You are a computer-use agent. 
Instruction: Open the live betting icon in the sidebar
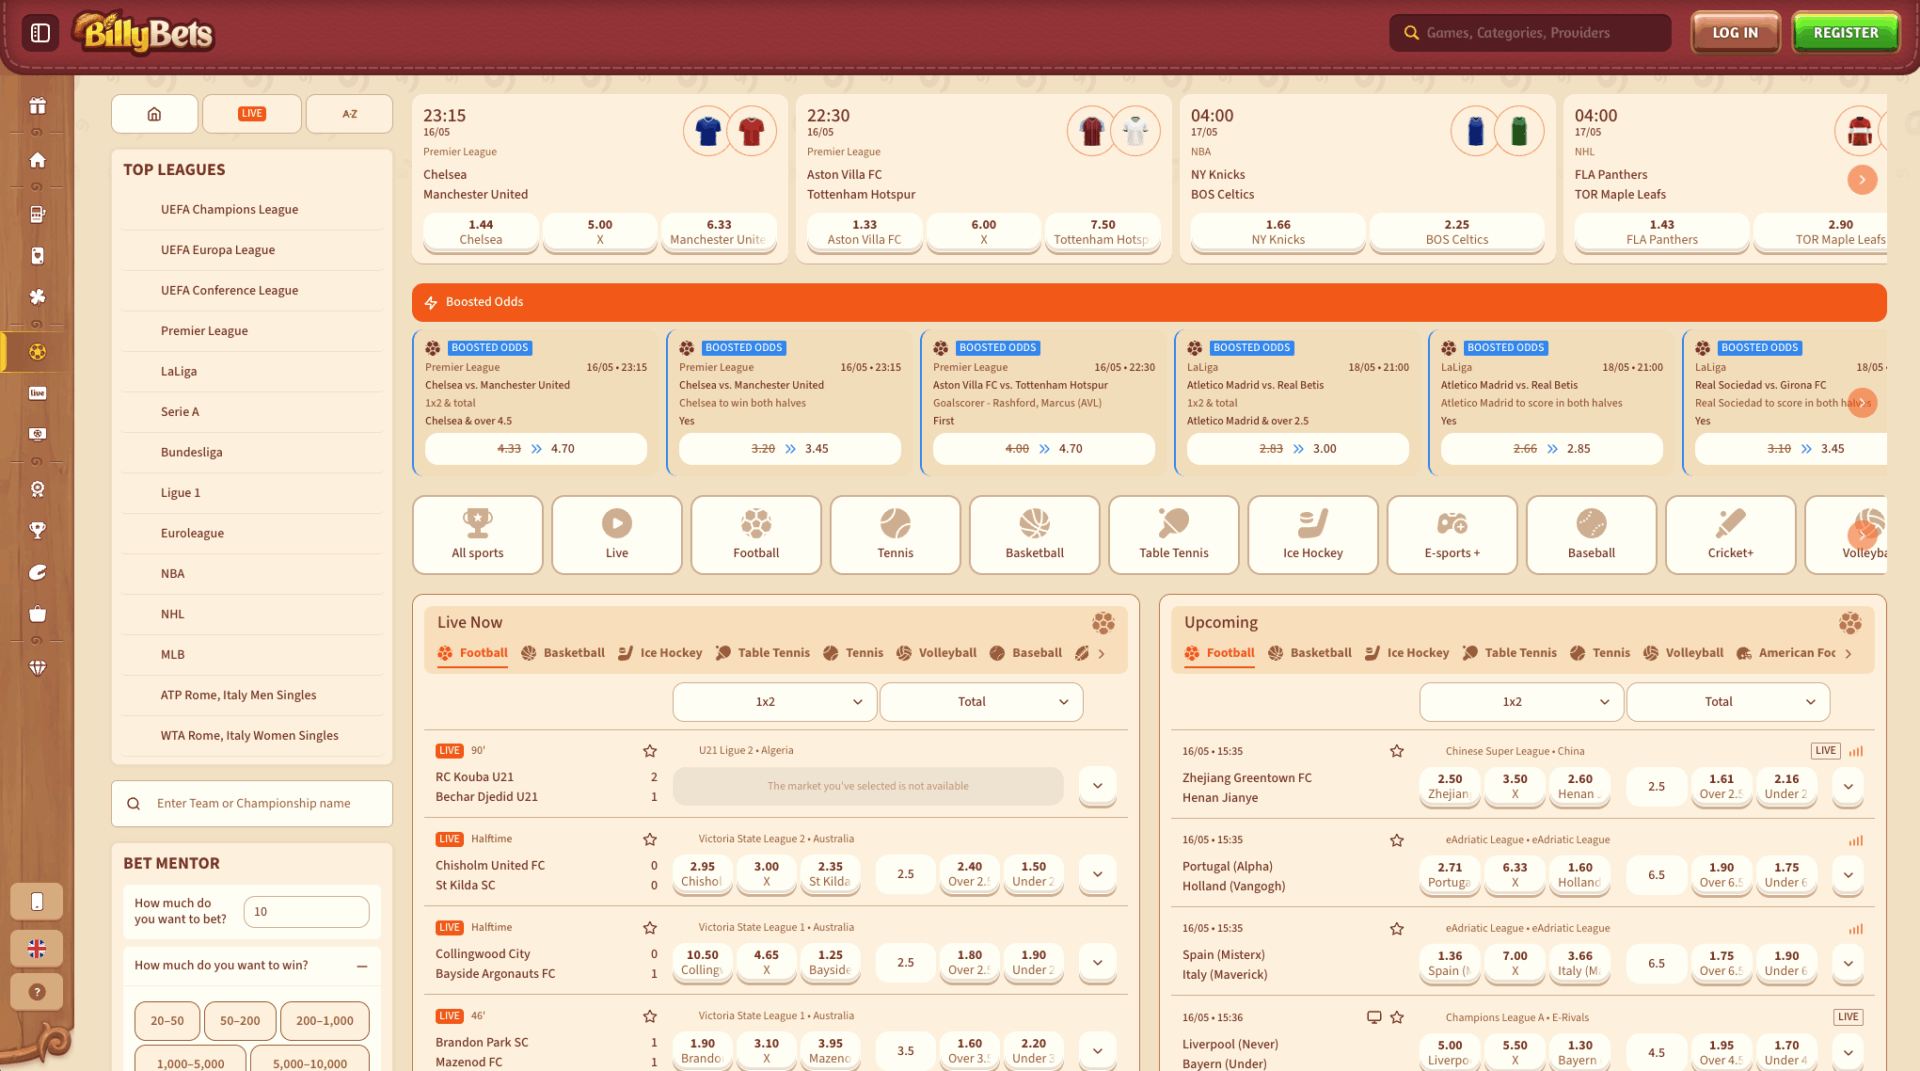37,393
